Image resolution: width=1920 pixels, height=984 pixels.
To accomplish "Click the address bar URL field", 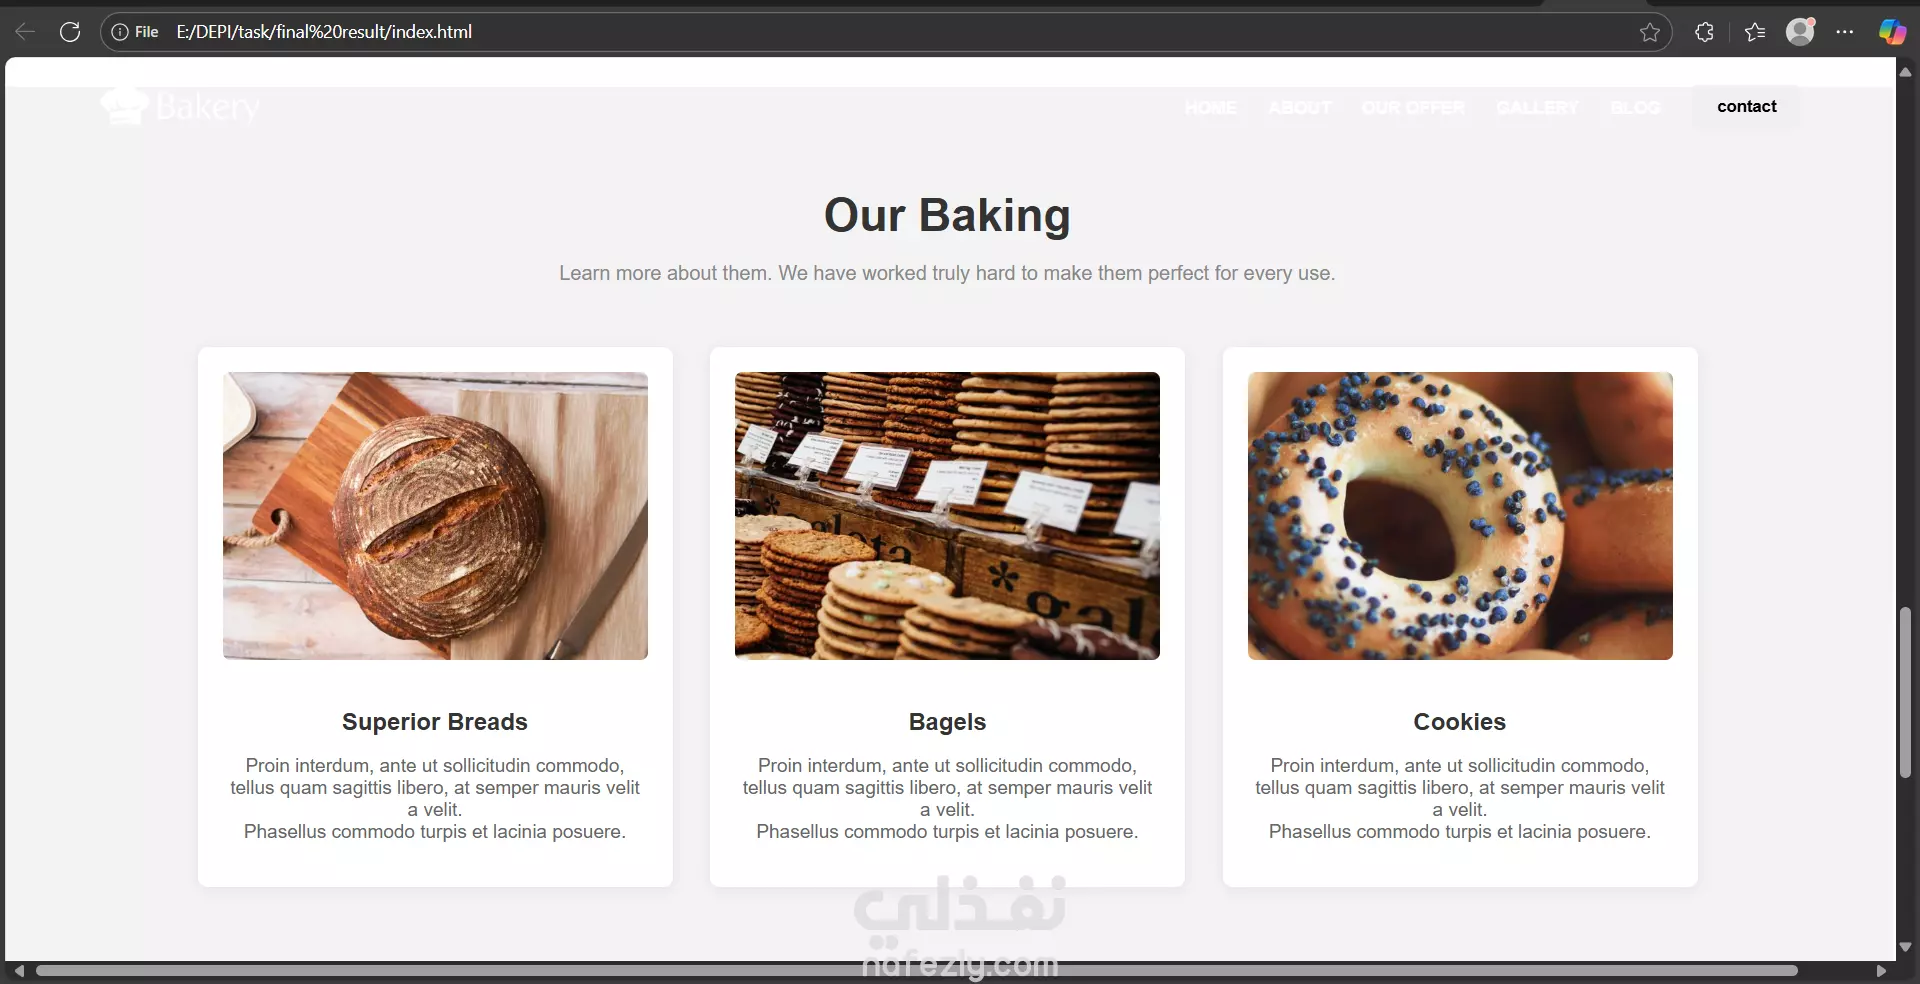I will point(880,32).
